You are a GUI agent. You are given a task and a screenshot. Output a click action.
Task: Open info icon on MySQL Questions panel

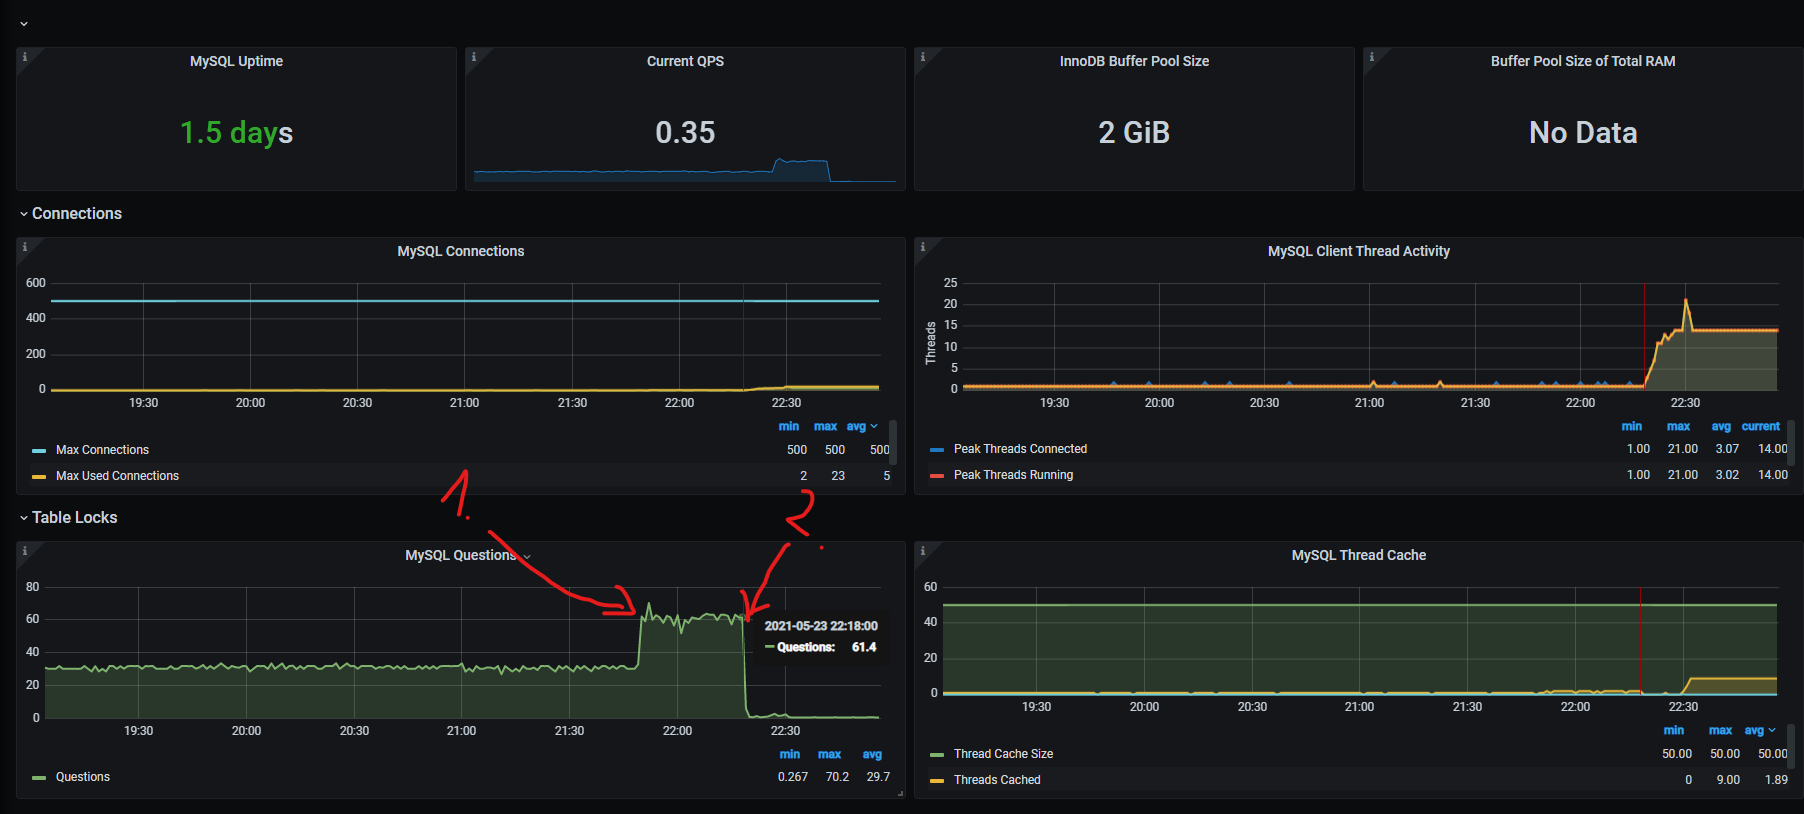click(24, 550)
